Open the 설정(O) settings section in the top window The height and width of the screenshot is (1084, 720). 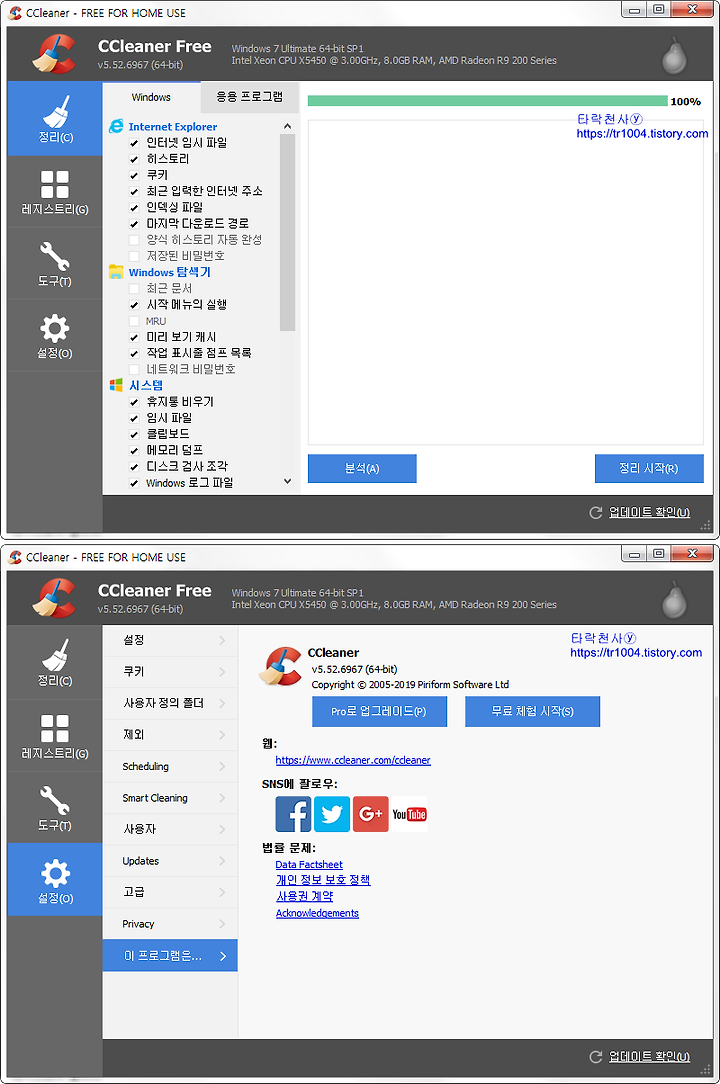coord(55,335)
